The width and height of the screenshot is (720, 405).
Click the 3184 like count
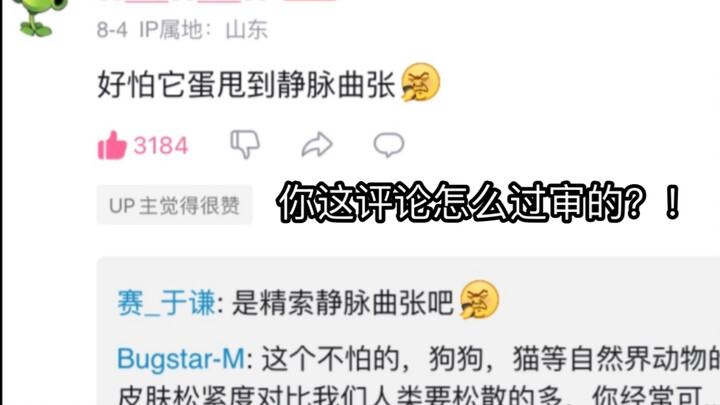pos(161,146)
